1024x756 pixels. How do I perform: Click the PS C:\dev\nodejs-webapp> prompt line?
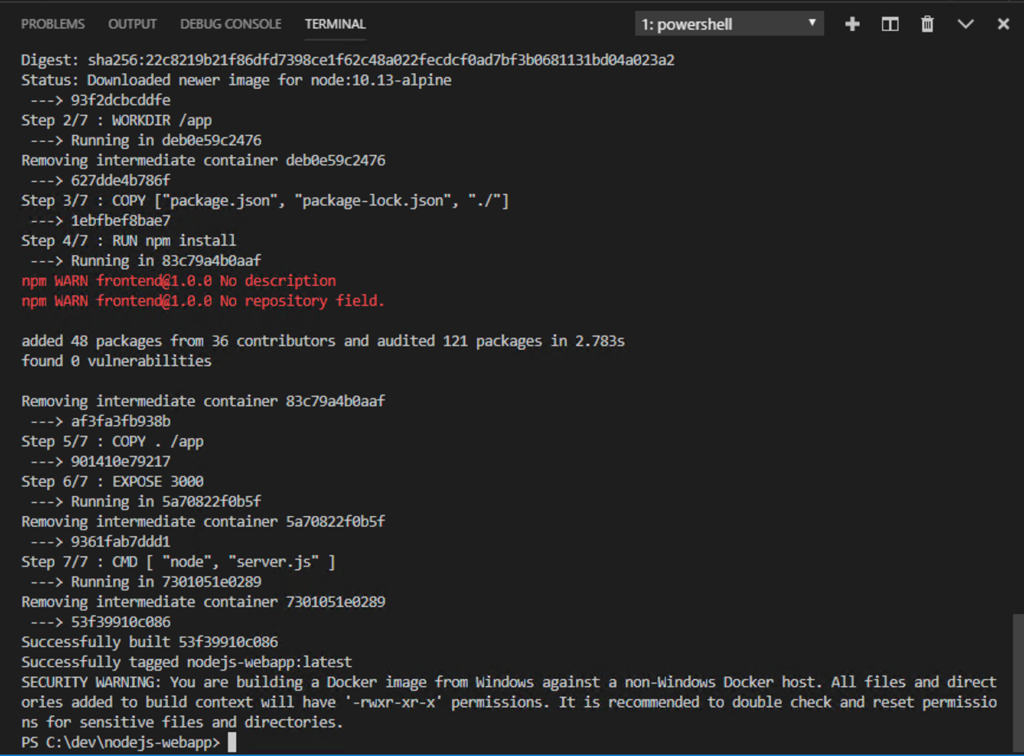pos(121,742)
